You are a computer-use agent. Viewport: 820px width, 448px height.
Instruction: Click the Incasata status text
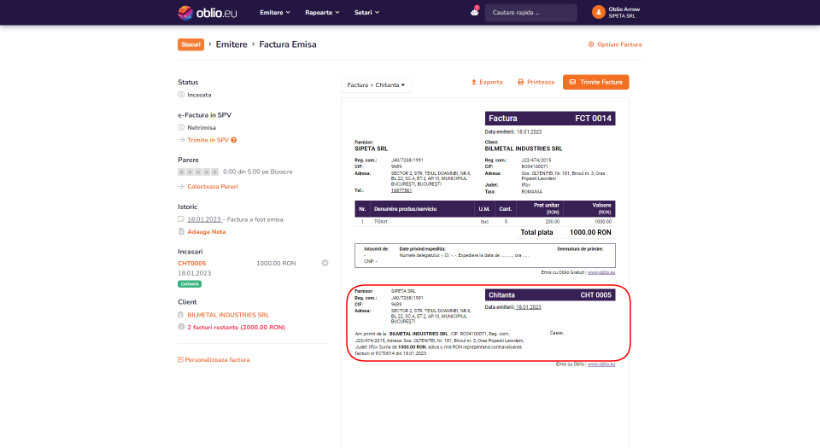pos(199,95)
